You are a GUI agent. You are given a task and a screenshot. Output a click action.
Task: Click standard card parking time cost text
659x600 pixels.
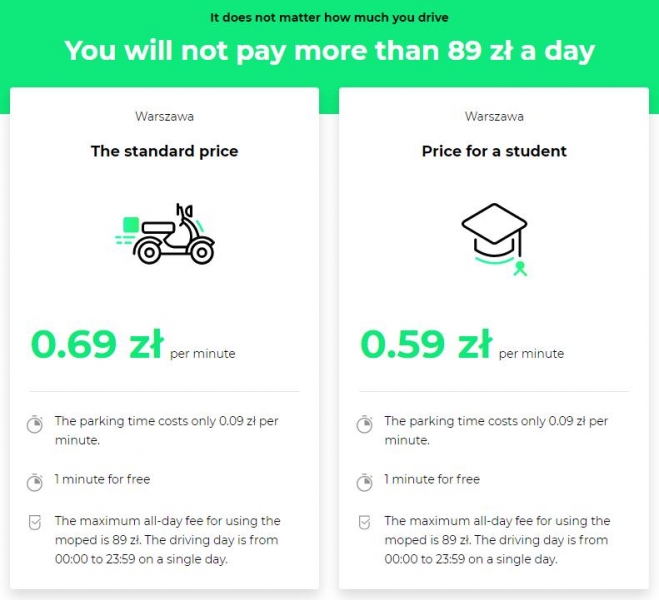click(166, 430)
